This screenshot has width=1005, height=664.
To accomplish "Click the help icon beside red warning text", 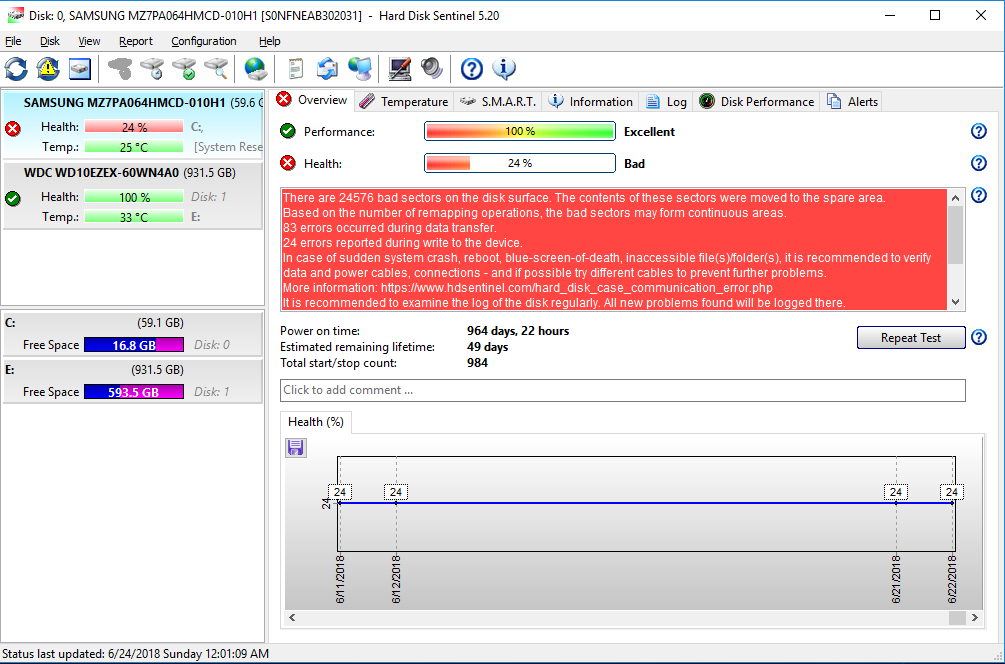I will [x=979, y=195].
